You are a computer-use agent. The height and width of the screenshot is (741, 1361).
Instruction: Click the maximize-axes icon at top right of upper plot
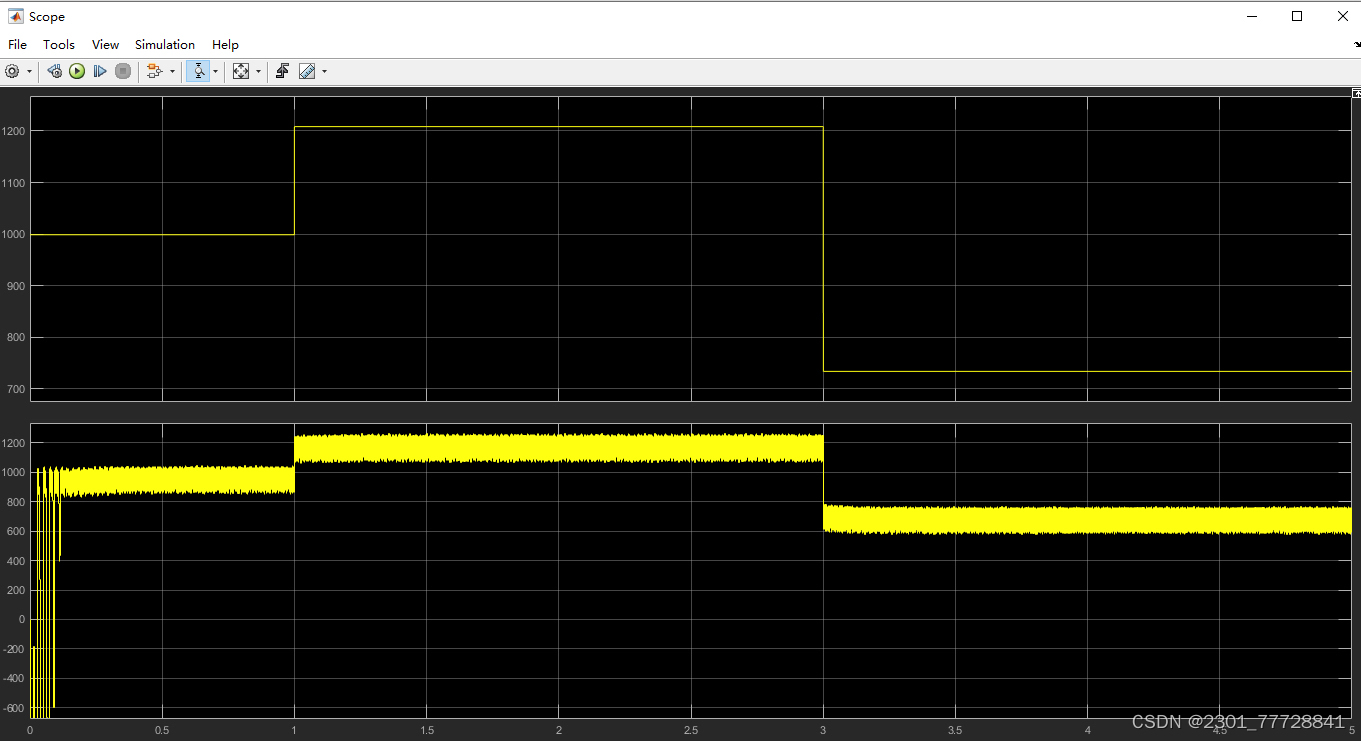1356,92
